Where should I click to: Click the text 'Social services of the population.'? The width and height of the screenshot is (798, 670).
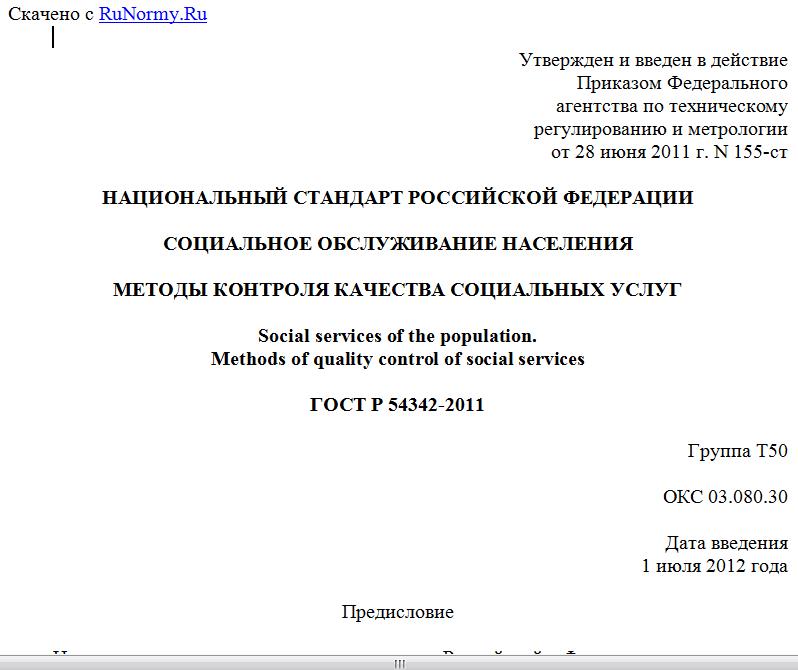[x=397, y=336]
